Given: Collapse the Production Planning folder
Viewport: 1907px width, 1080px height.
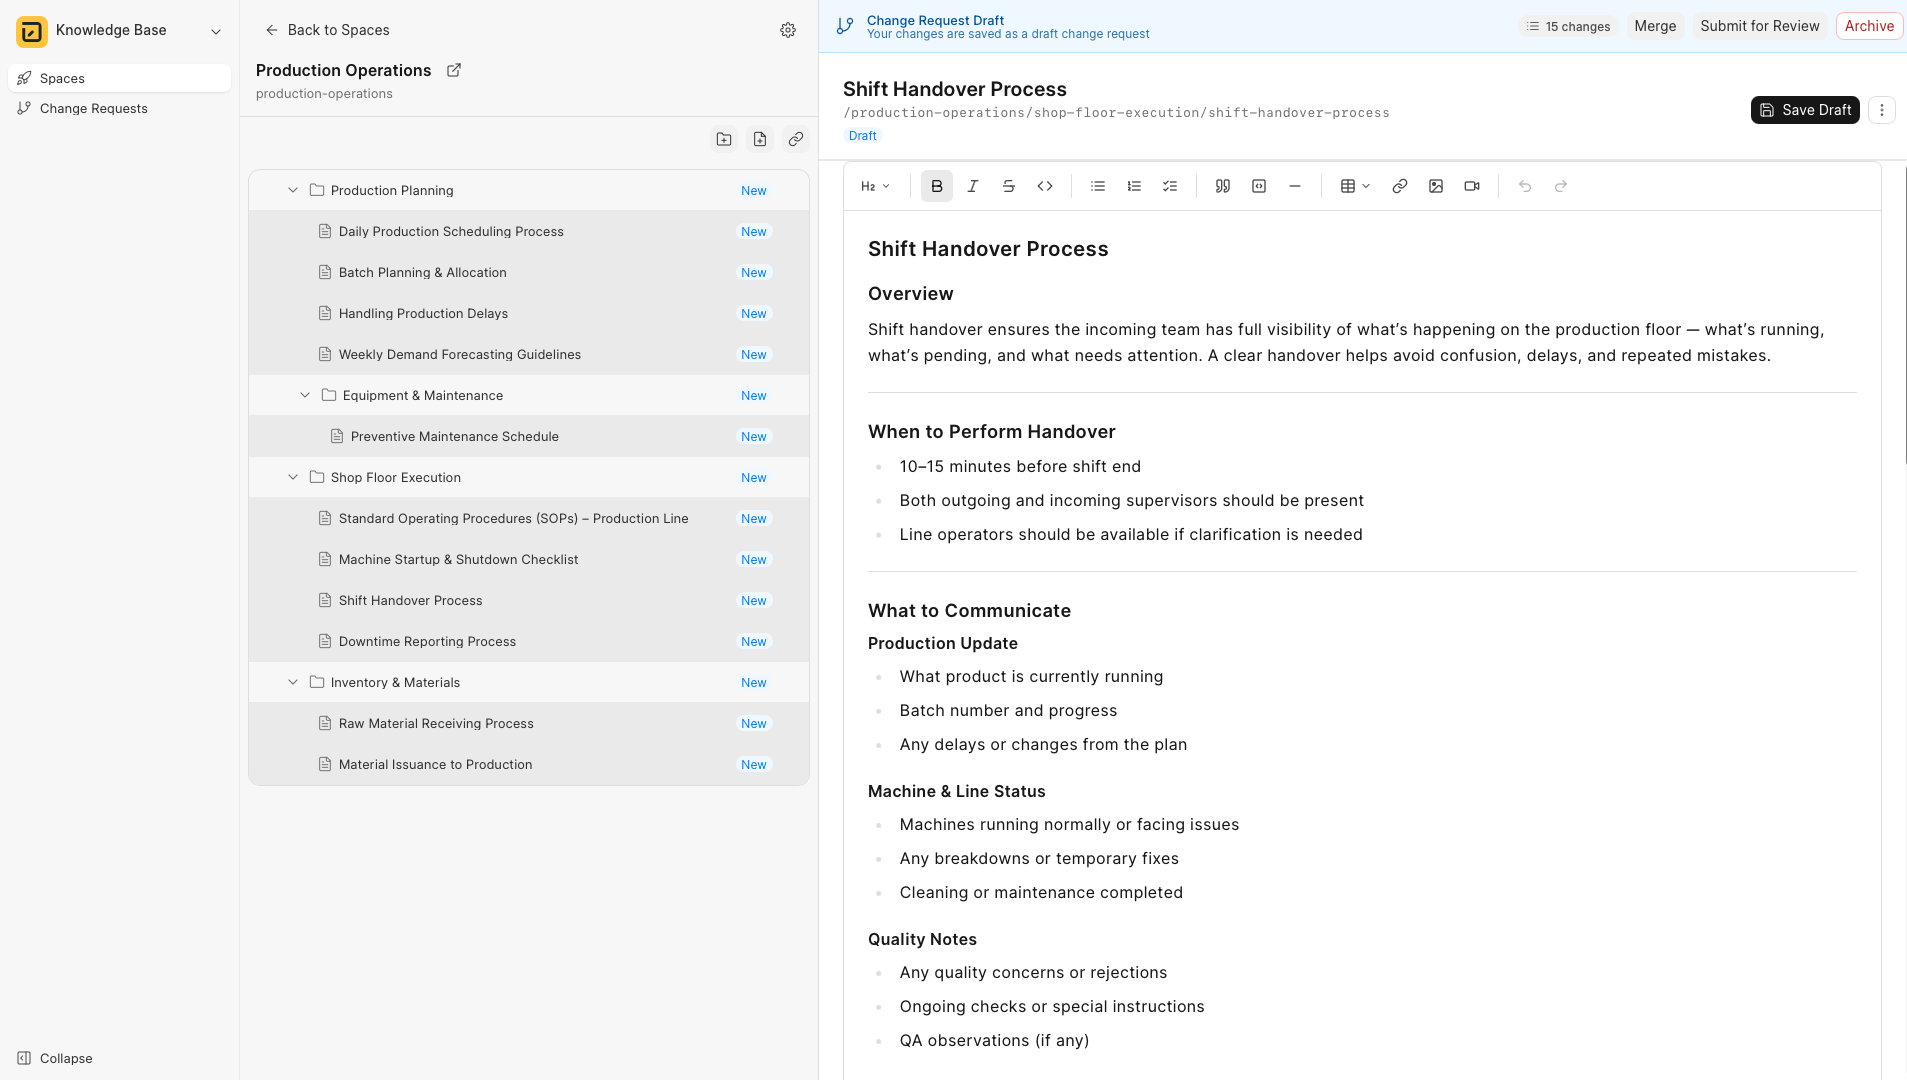Looking at the screenshot, I should pos(293,190).
